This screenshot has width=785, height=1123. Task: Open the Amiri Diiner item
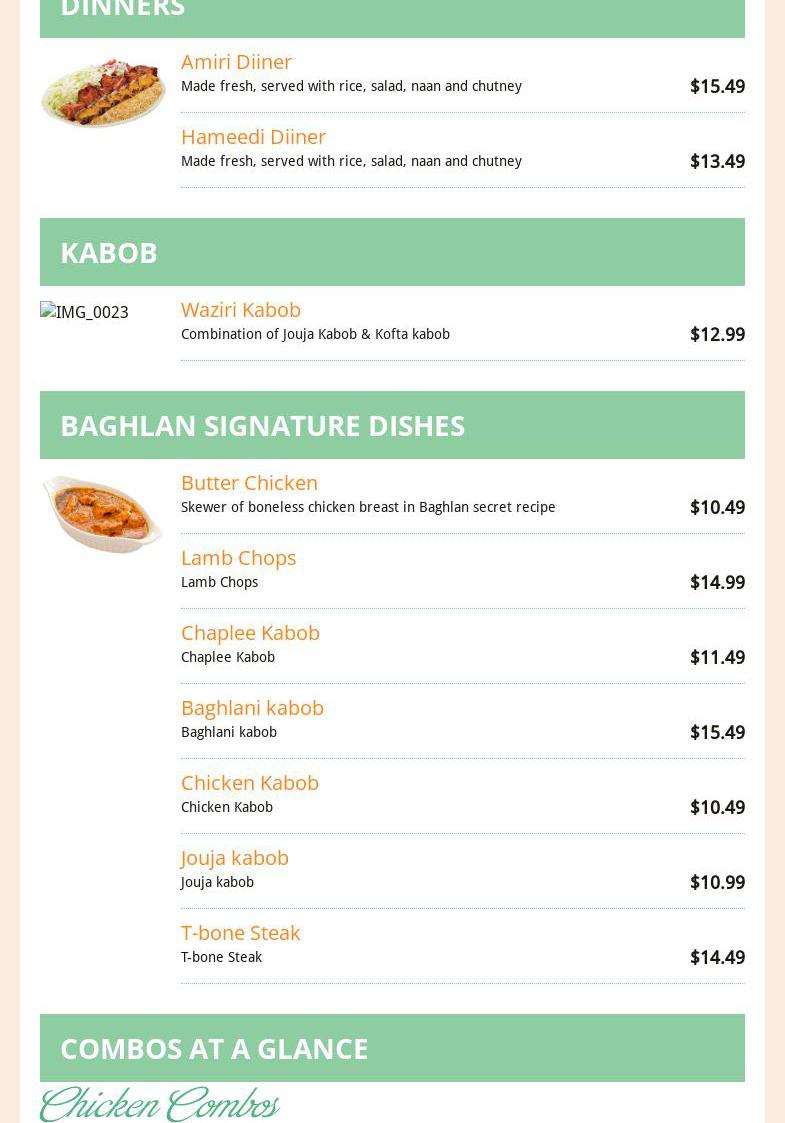coord(236,62)
